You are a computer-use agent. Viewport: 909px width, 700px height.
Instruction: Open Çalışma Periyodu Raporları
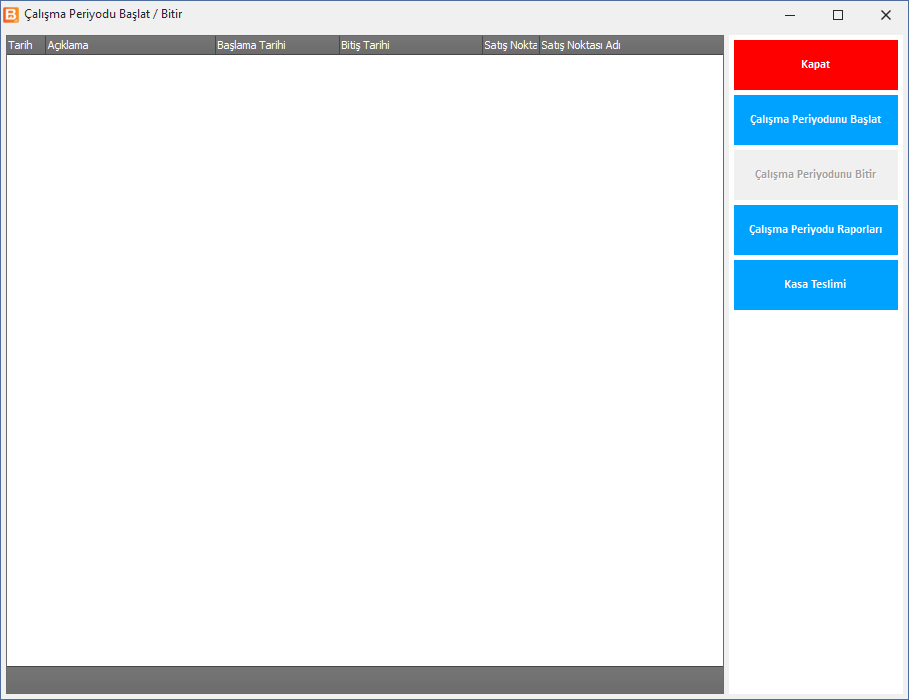coord(816,230)
